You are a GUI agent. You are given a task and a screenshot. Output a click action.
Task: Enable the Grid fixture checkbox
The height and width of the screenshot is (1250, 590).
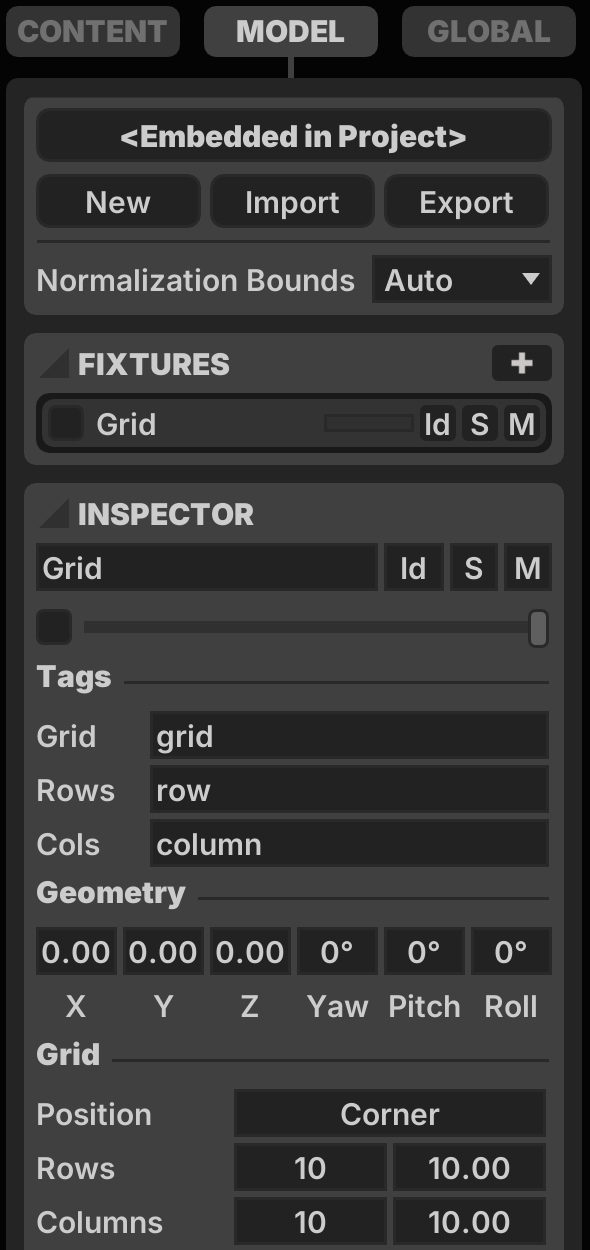tap(66, 424)
